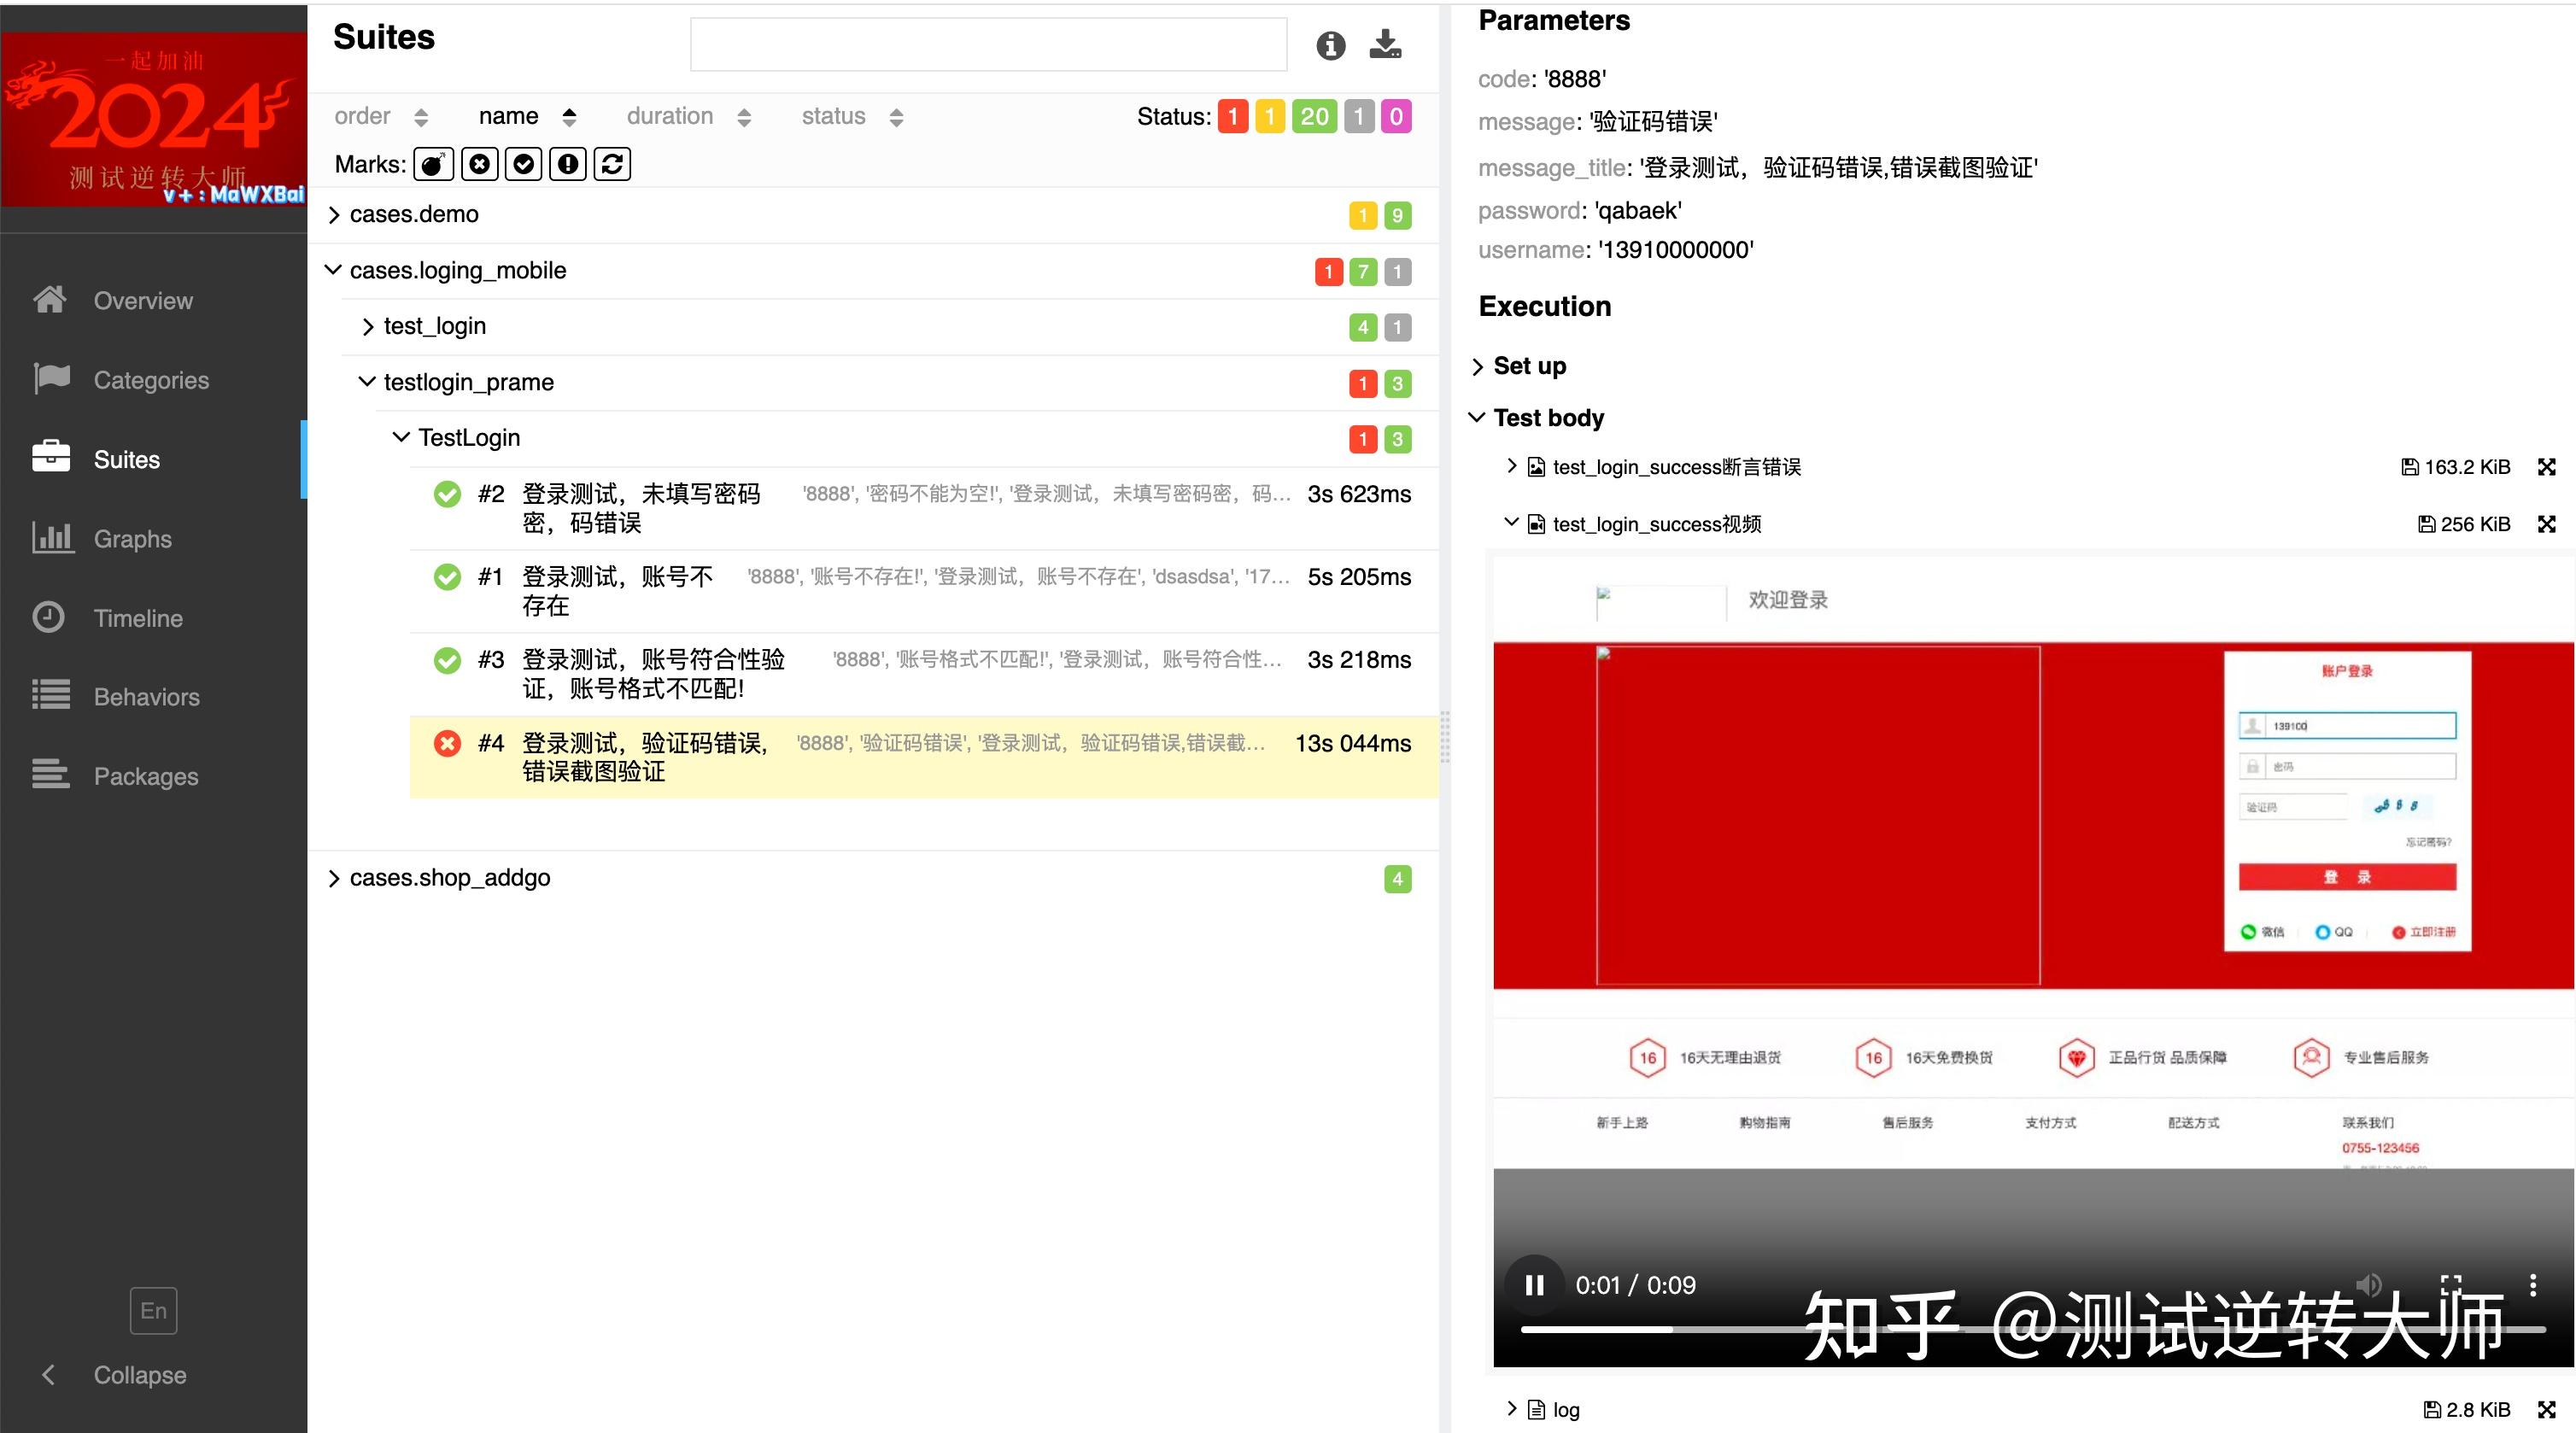
Task: Open fullscreen for test_login_success视频 attachment
Action: pyautogui.click(x=2546, y=524)
